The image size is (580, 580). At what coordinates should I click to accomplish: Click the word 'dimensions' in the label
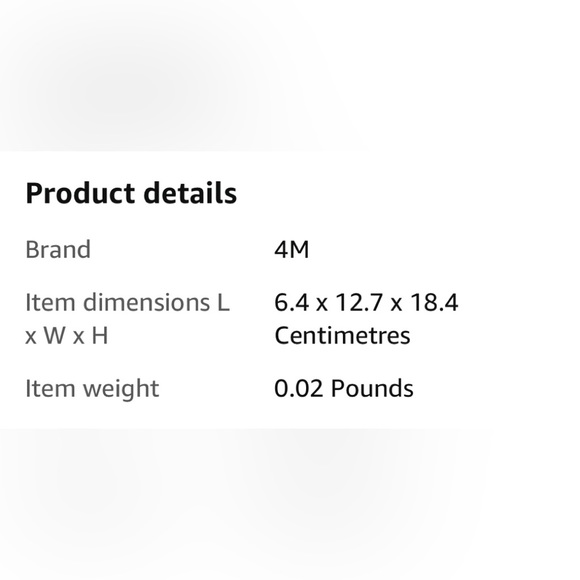tap(146, 303)
